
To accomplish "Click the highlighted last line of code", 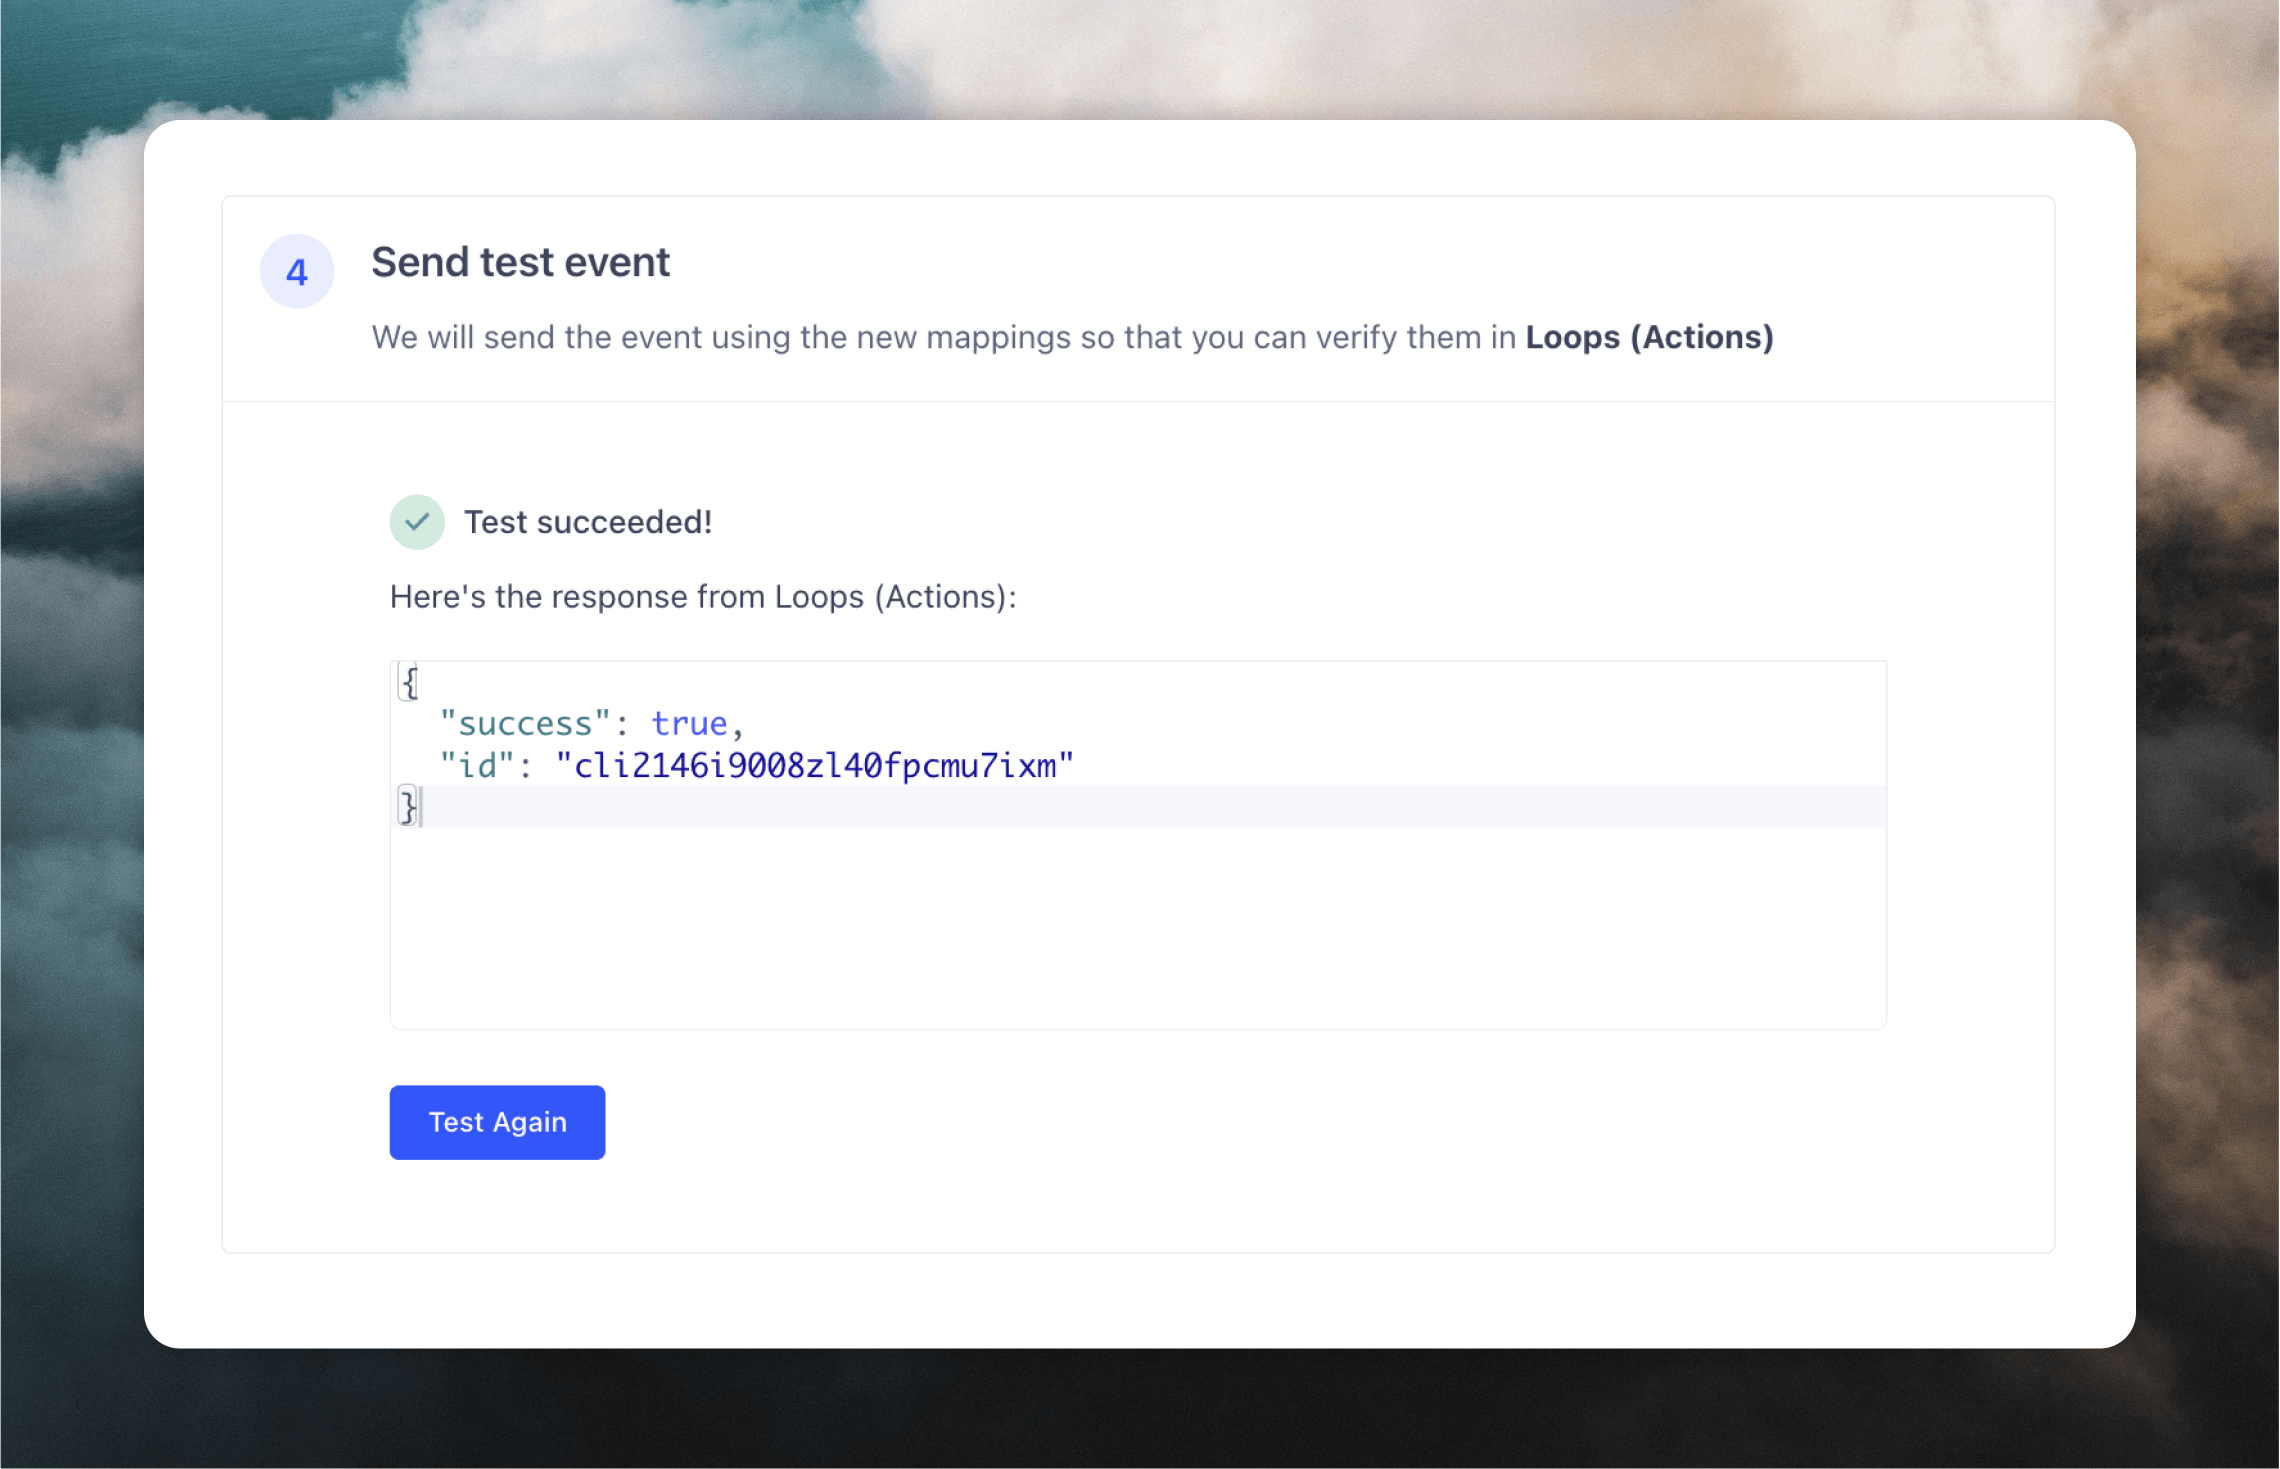I will [x=1150, y=807].
